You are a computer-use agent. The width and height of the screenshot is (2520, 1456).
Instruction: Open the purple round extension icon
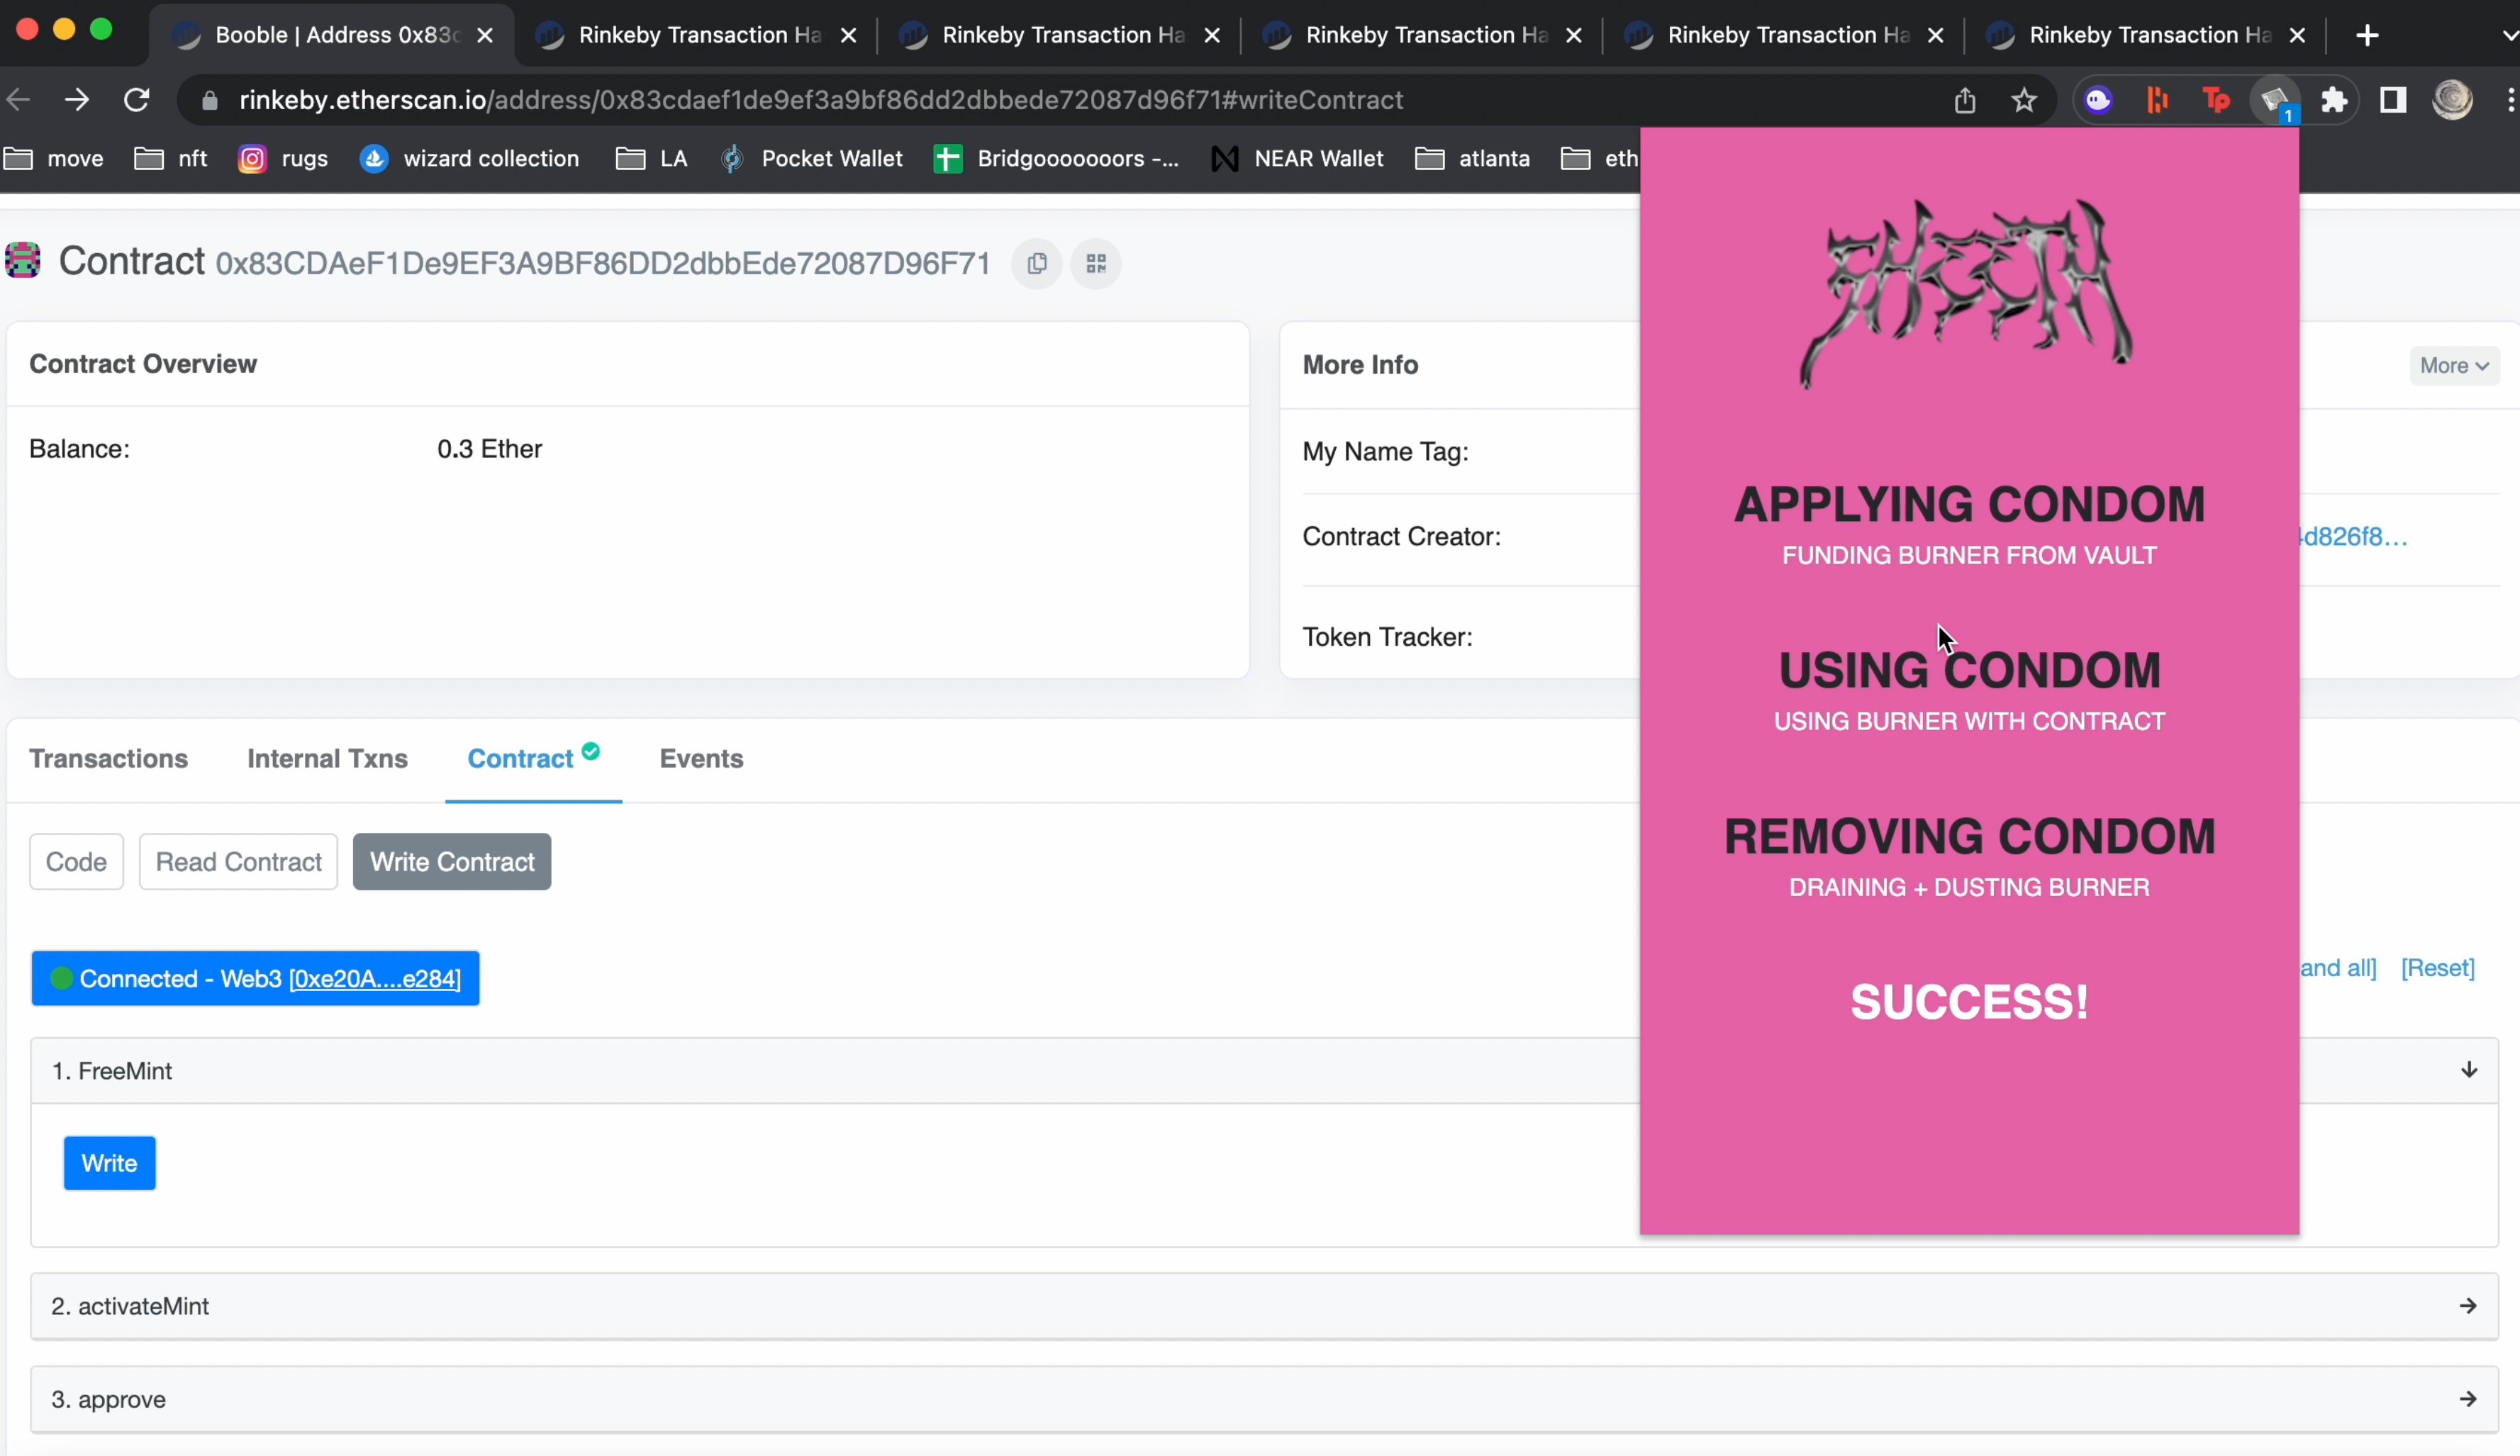[x=2098, y=100]
